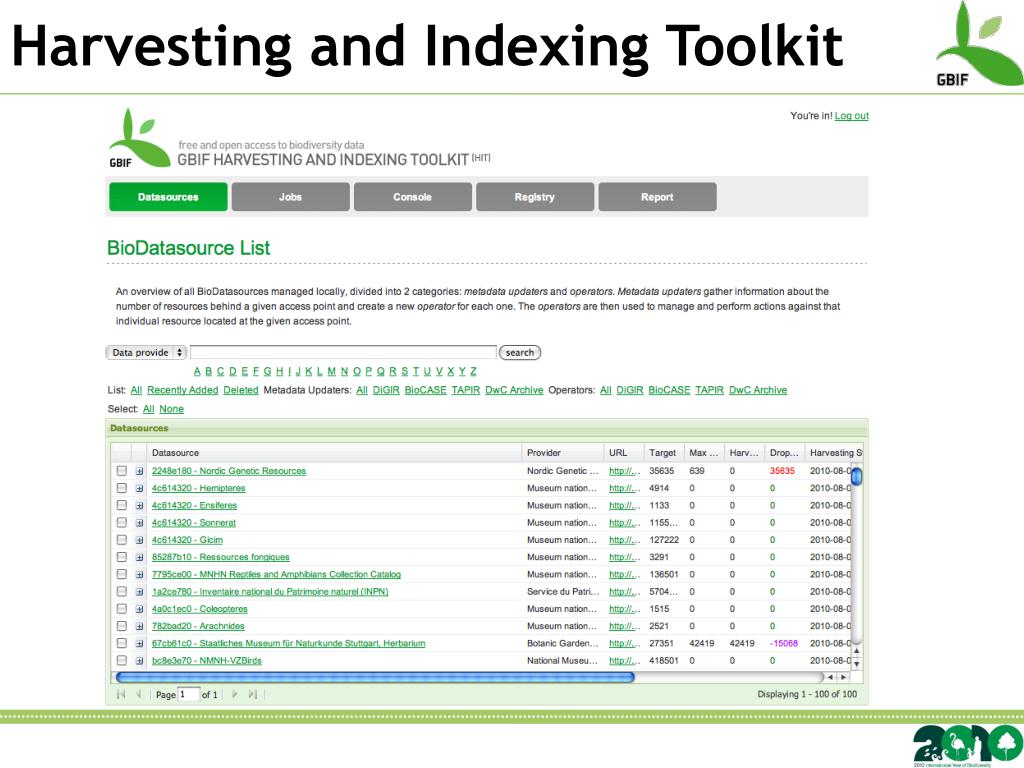Filter datasources by letter M
Viewport: 1024px width, 768px height.
tap(331, 372)
